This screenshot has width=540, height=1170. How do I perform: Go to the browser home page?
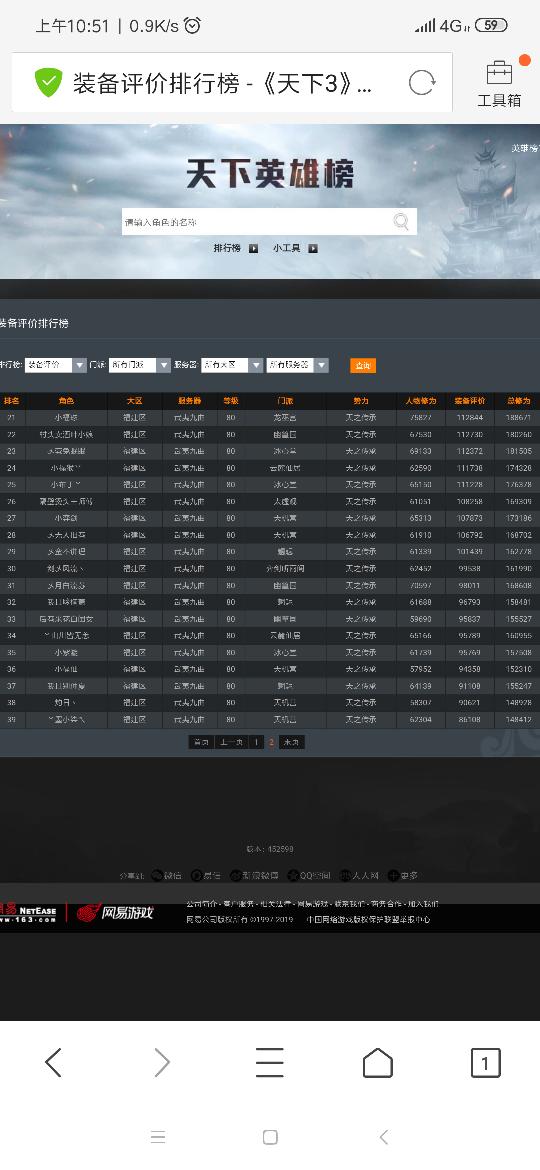pyautogui.click(x=377, y=1063)
